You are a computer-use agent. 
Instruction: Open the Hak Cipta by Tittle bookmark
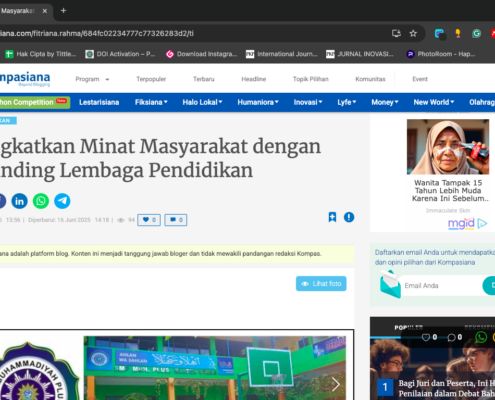[41, 54]
